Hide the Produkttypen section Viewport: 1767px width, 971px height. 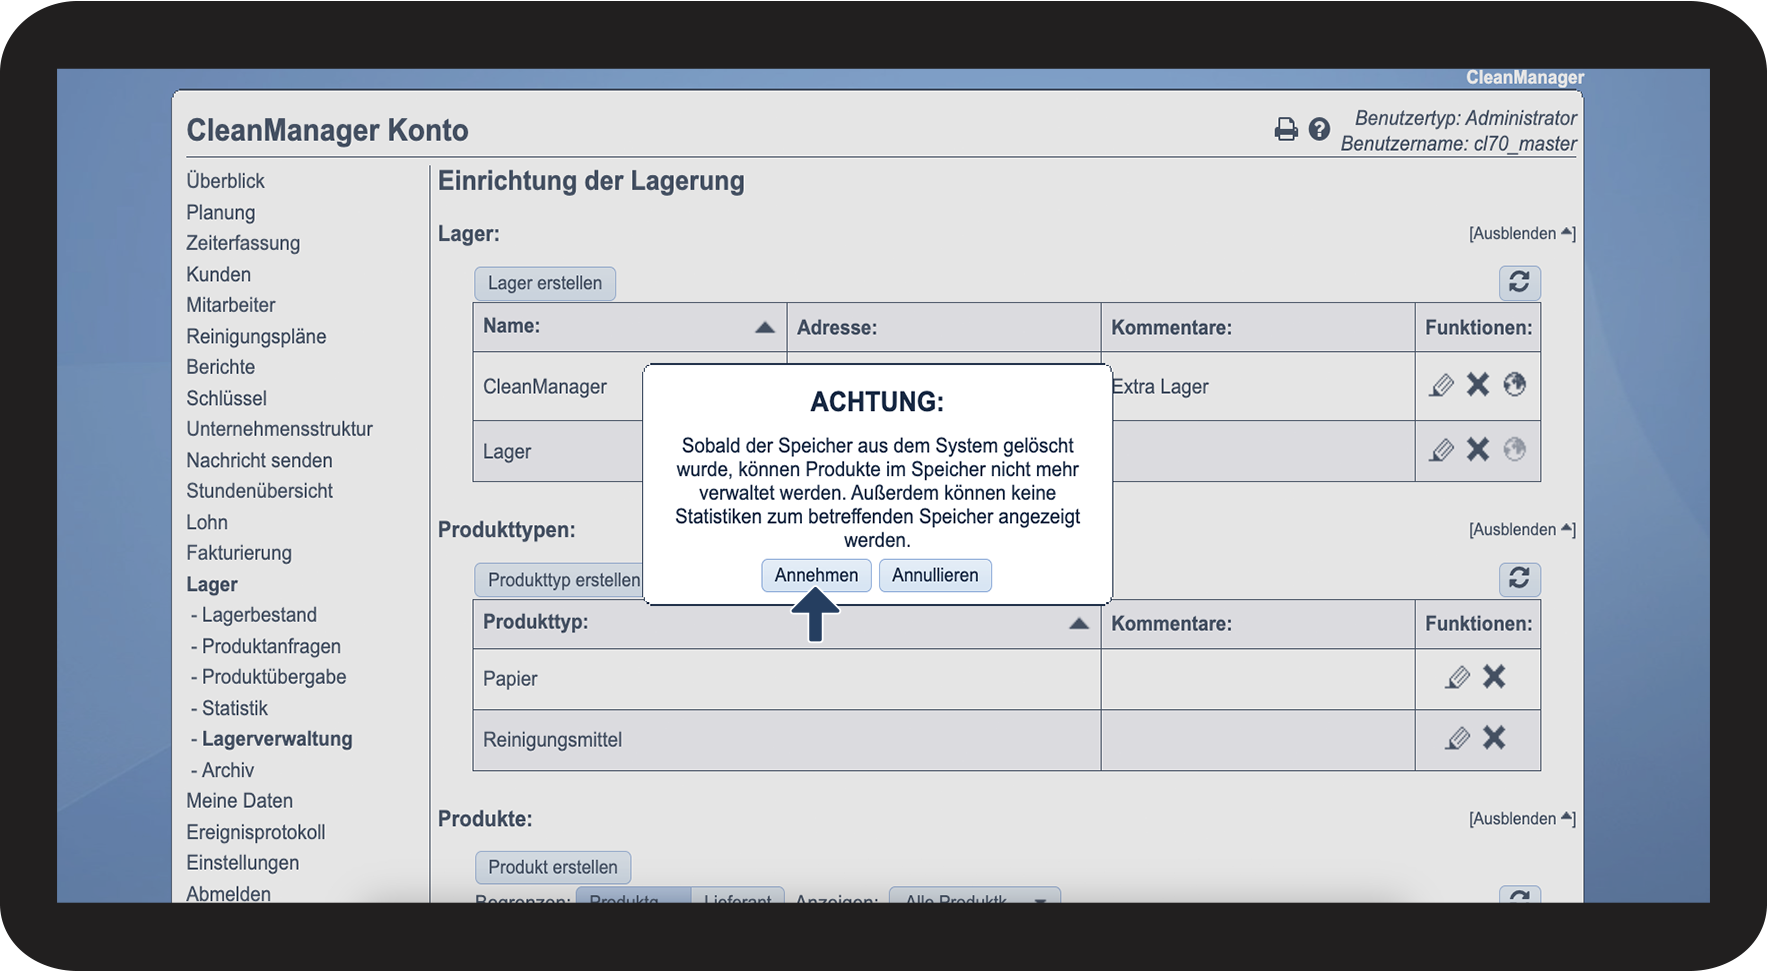tap(1521, 530)
